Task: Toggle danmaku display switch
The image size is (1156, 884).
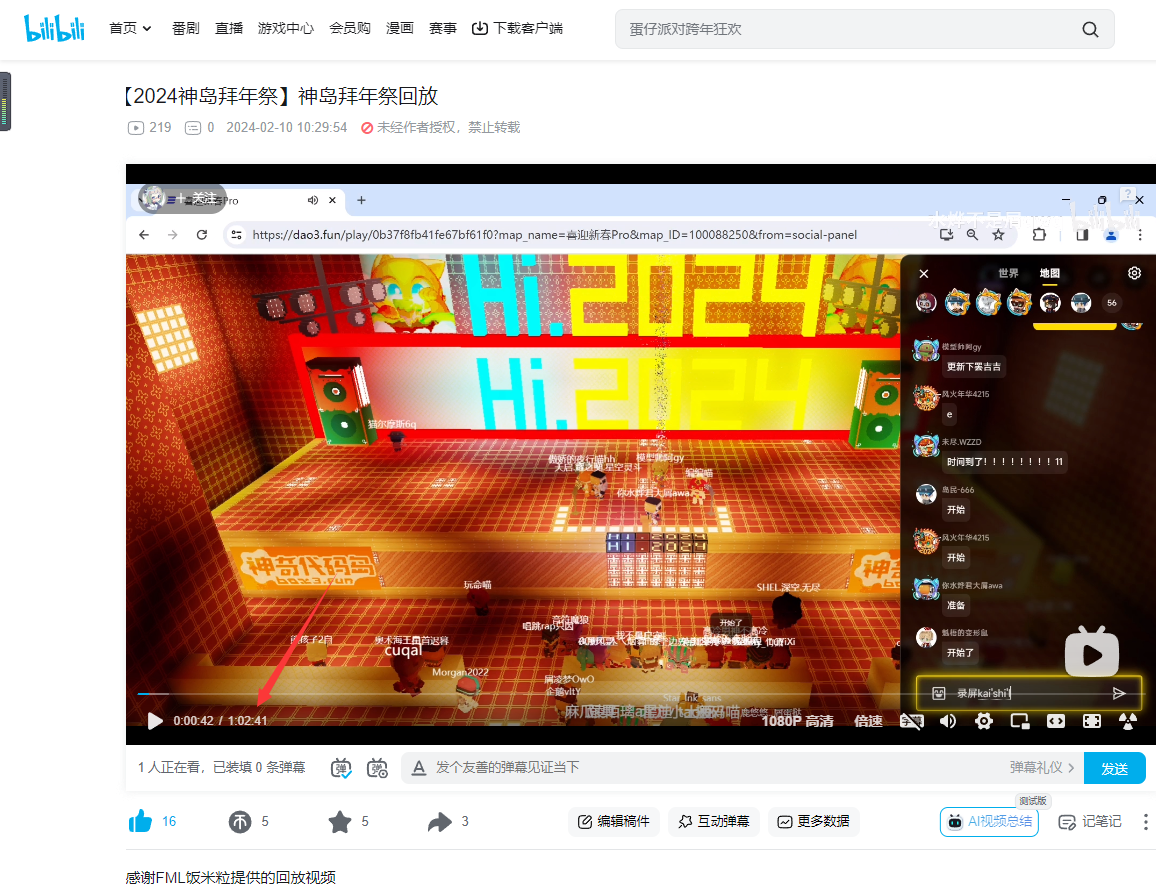Action: coord(341,768)
